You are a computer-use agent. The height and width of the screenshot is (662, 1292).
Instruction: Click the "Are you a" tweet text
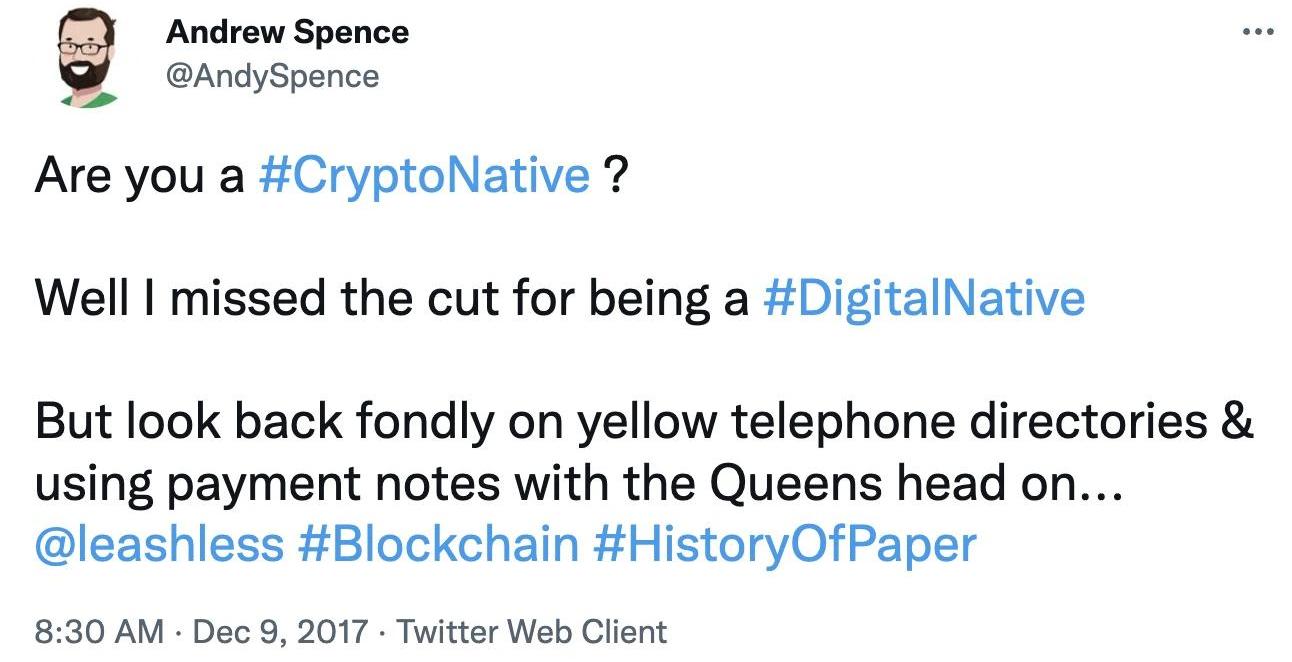coord(140,176)
